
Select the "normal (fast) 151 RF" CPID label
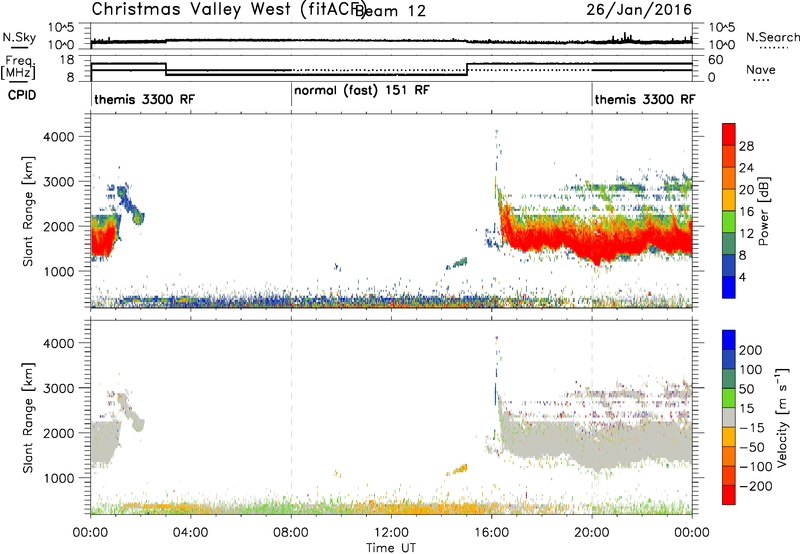coord(362,90)
